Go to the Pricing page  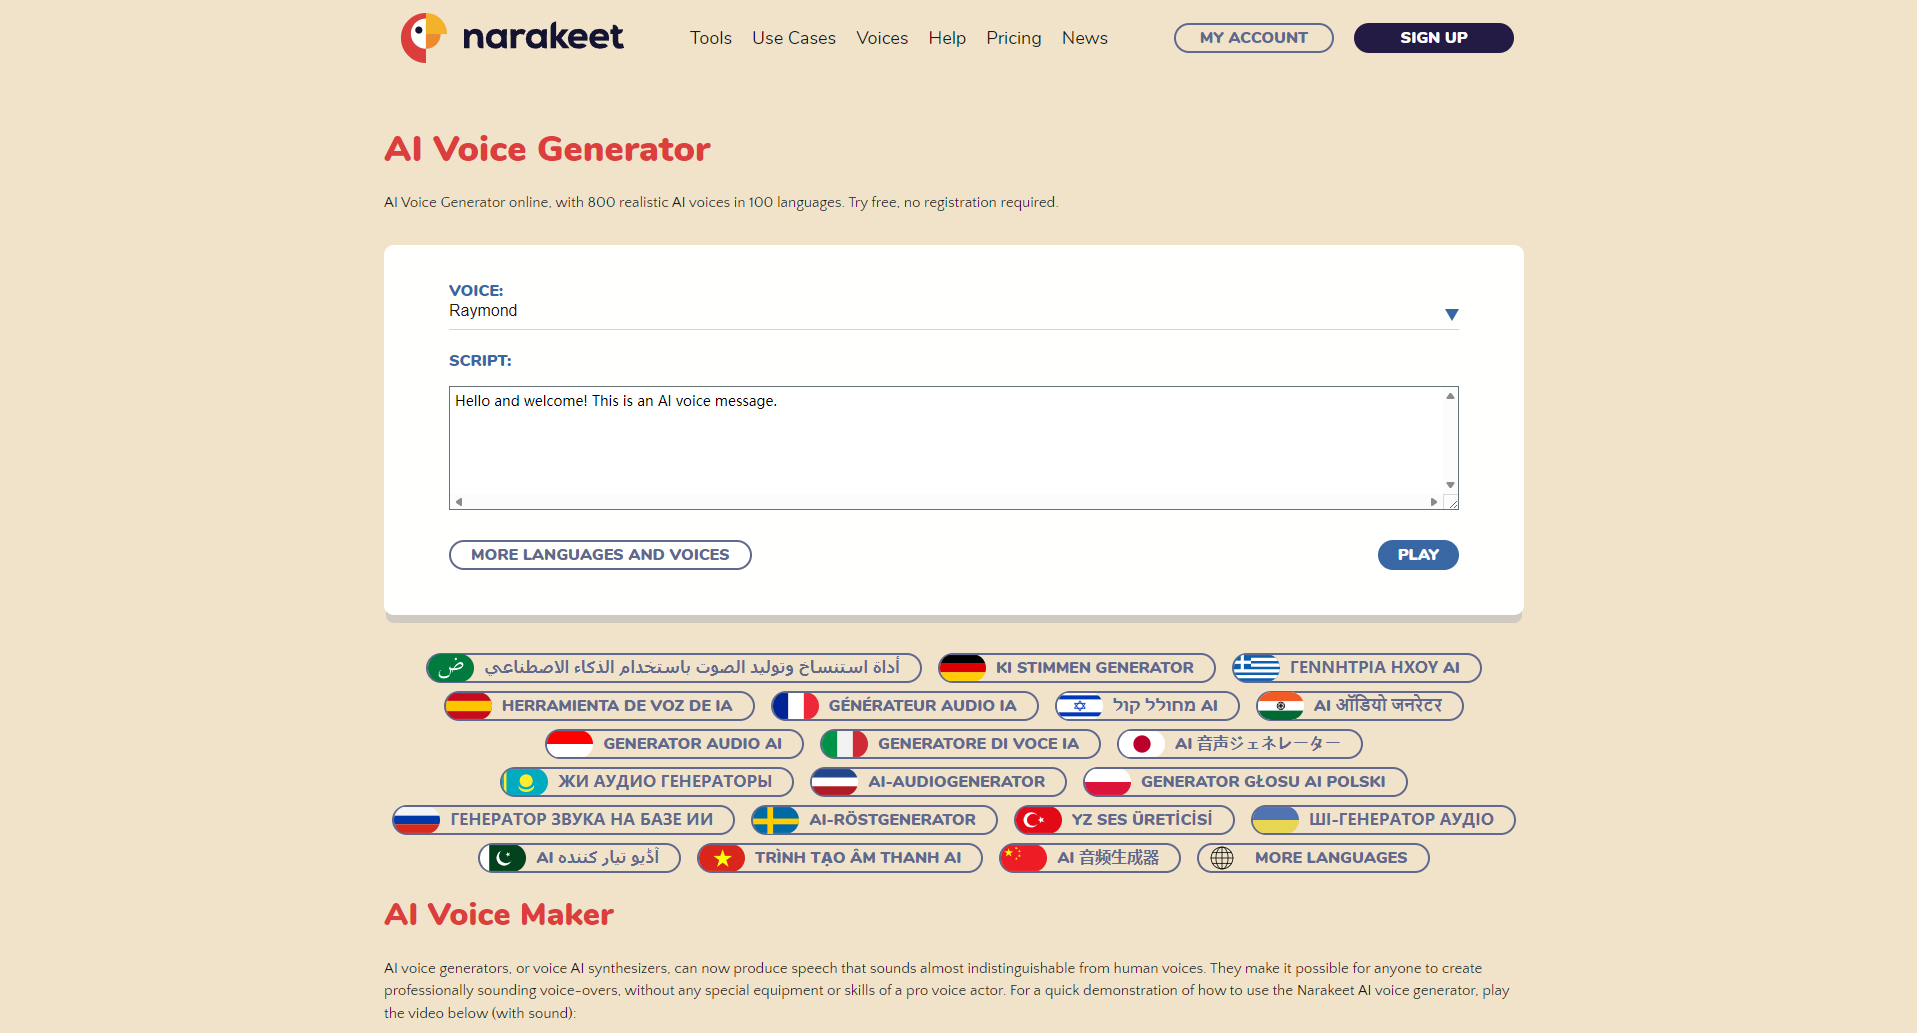tap(1013, 38)
